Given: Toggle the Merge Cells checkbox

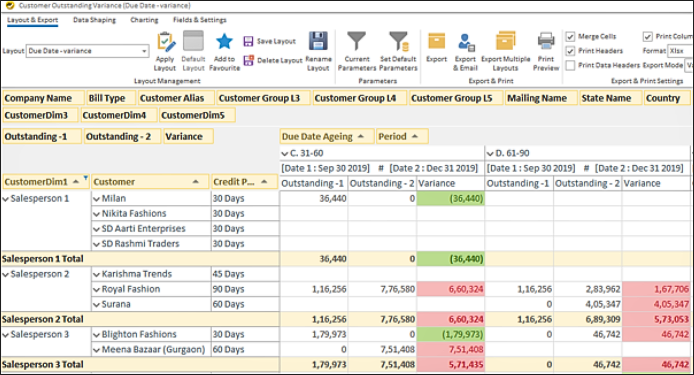Looking at the screenshot, I should pyautogui.click(x=571, y=36).
